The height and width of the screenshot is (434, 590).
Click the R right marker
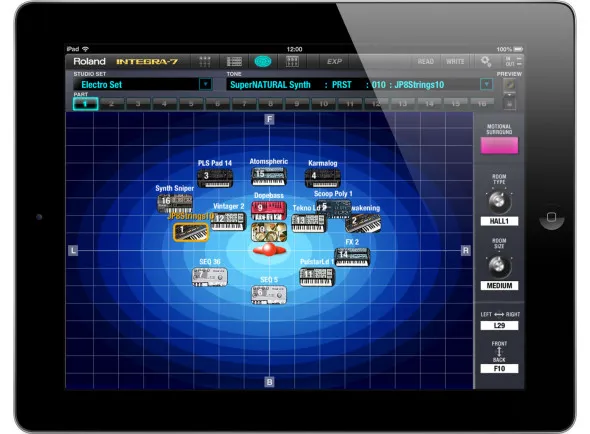tap(466, 250)
